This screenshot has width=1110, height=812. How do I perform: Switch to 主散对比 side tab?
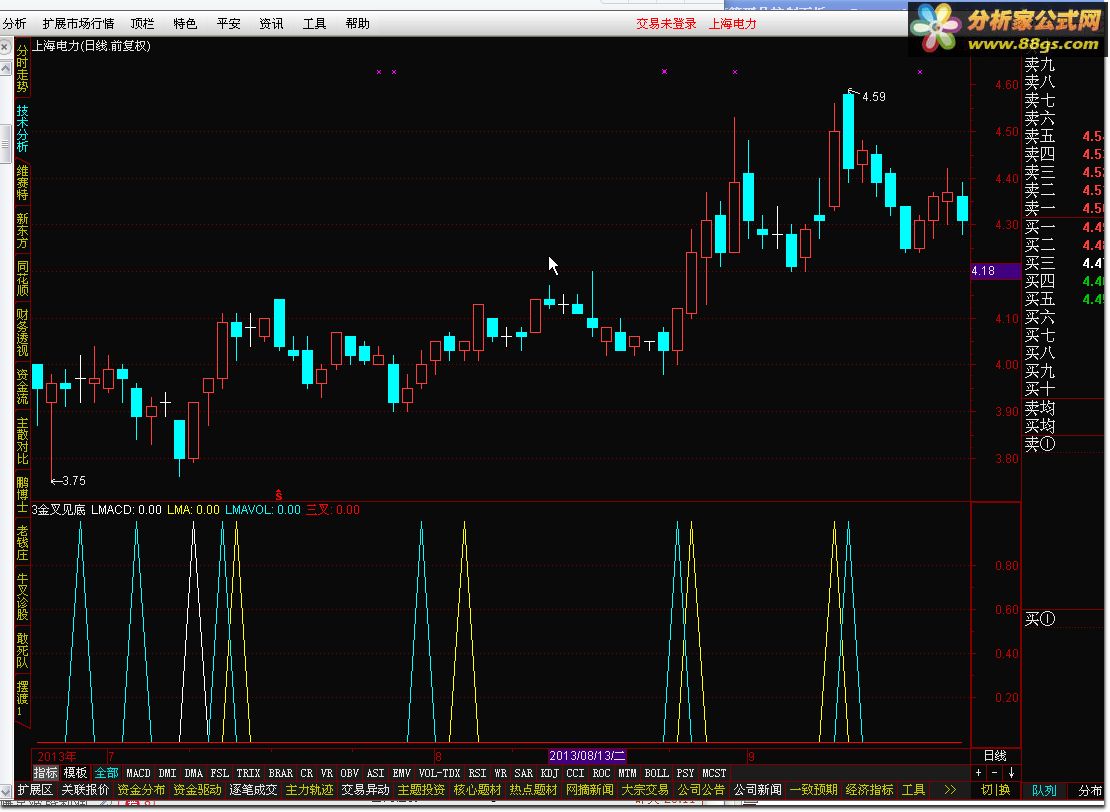coord(23,440)
